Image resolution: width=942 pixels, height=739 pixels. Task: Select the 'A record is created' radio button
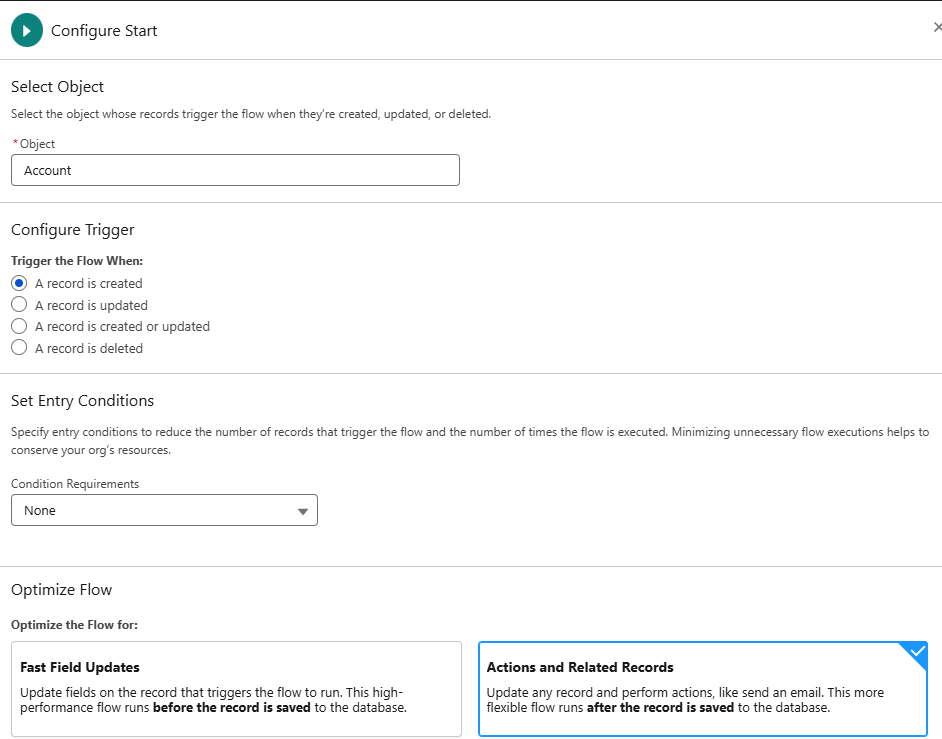tap(19, 283)
